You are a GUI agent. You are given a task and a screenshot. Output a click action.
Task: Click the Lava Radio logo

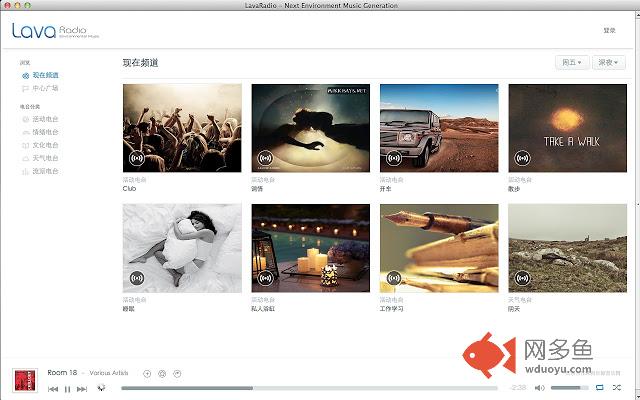(x=56, y=31)
